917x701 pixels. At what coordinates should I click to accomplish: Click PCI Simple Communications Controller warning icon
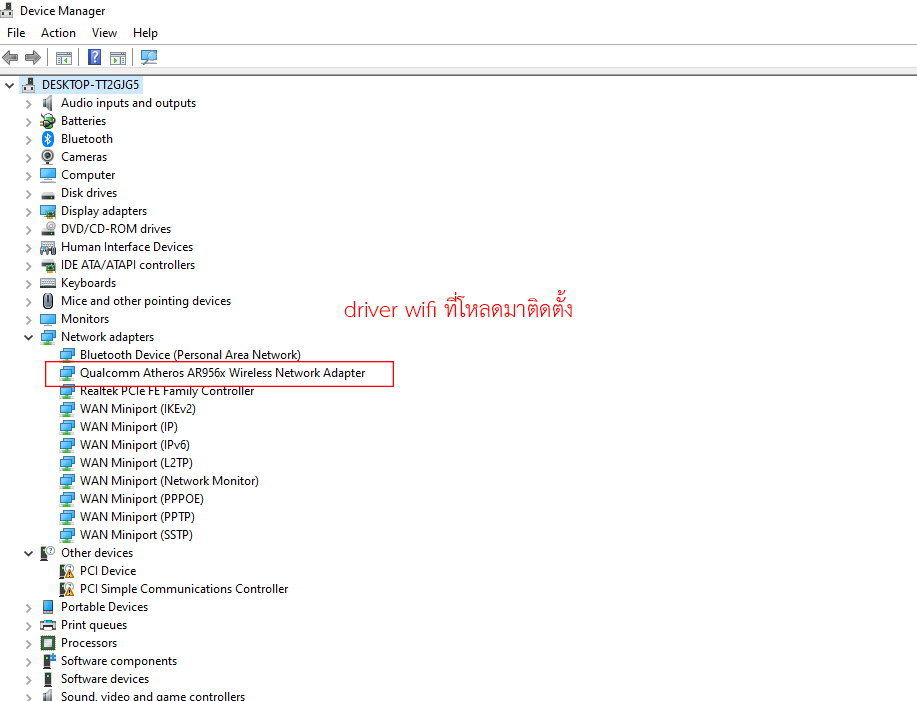pyautogui.click(x=67, y=589)
